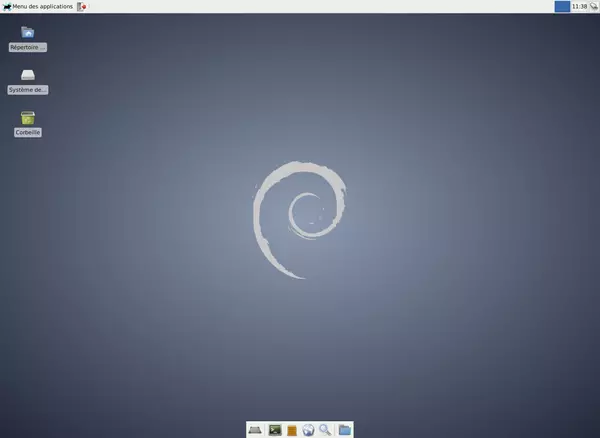600x438 pixels.
Task: Click the logout action icon with red dot
Action: (82, 7)
